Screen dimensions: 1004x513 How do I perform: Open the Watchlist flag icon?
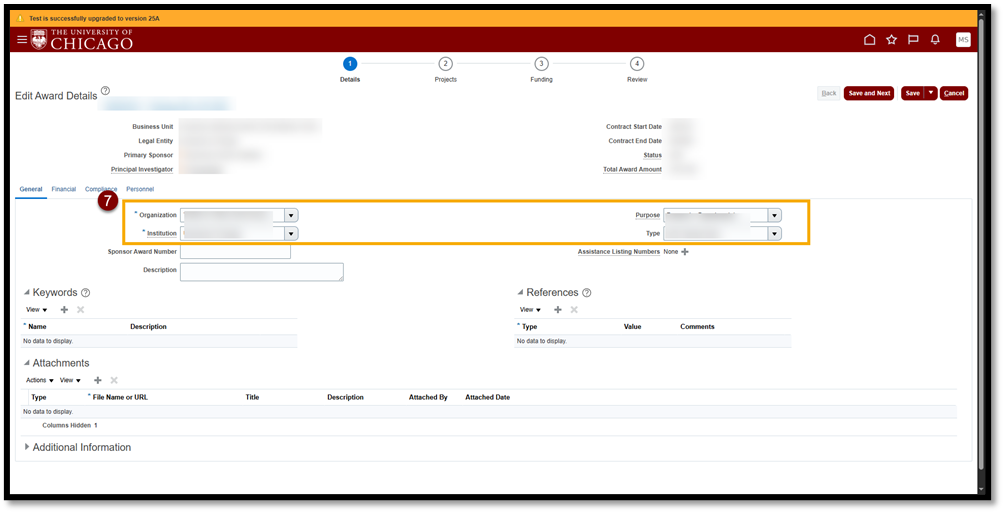913,40
